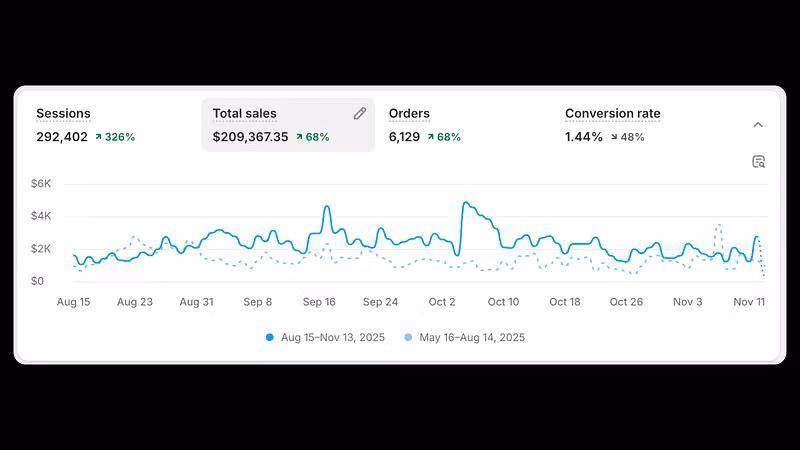Open the report view icon above chart

pos(758,162)
